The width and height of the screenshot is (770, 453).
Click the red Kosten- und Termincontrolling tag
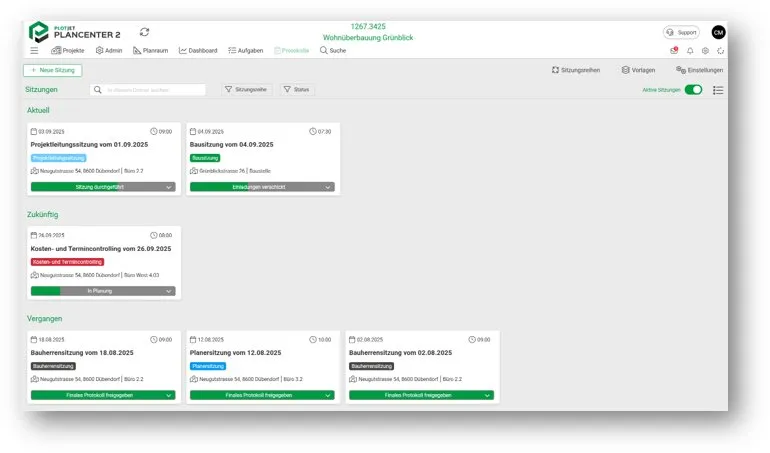click(67, 262)
